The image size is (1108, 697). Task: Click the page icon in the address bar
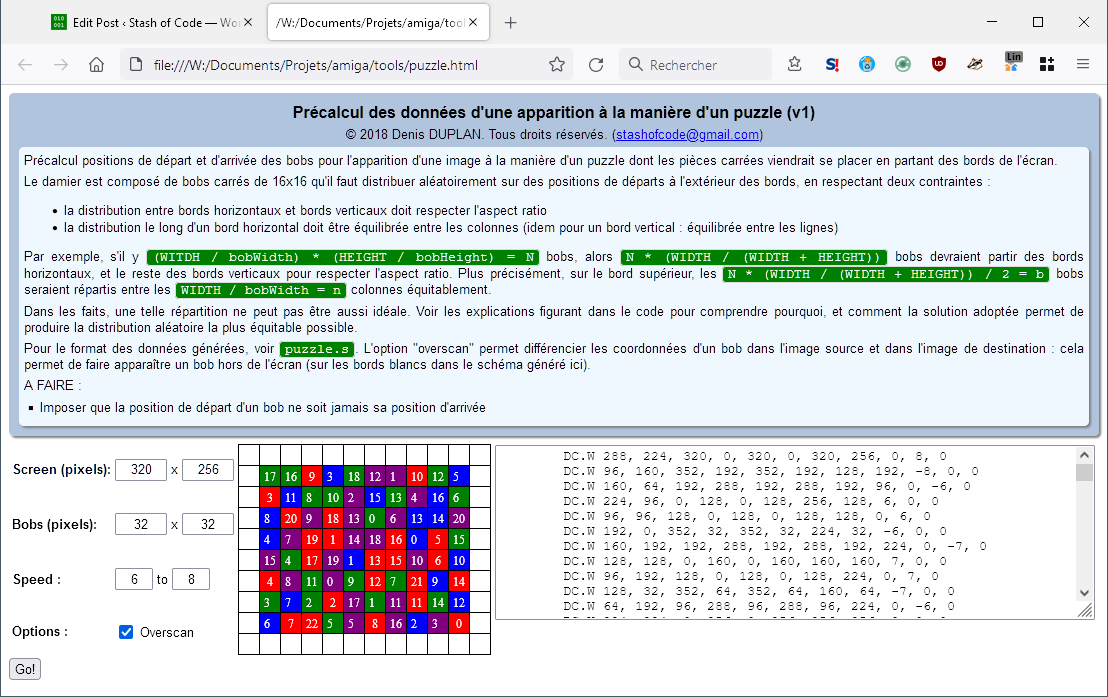point(136,65)
